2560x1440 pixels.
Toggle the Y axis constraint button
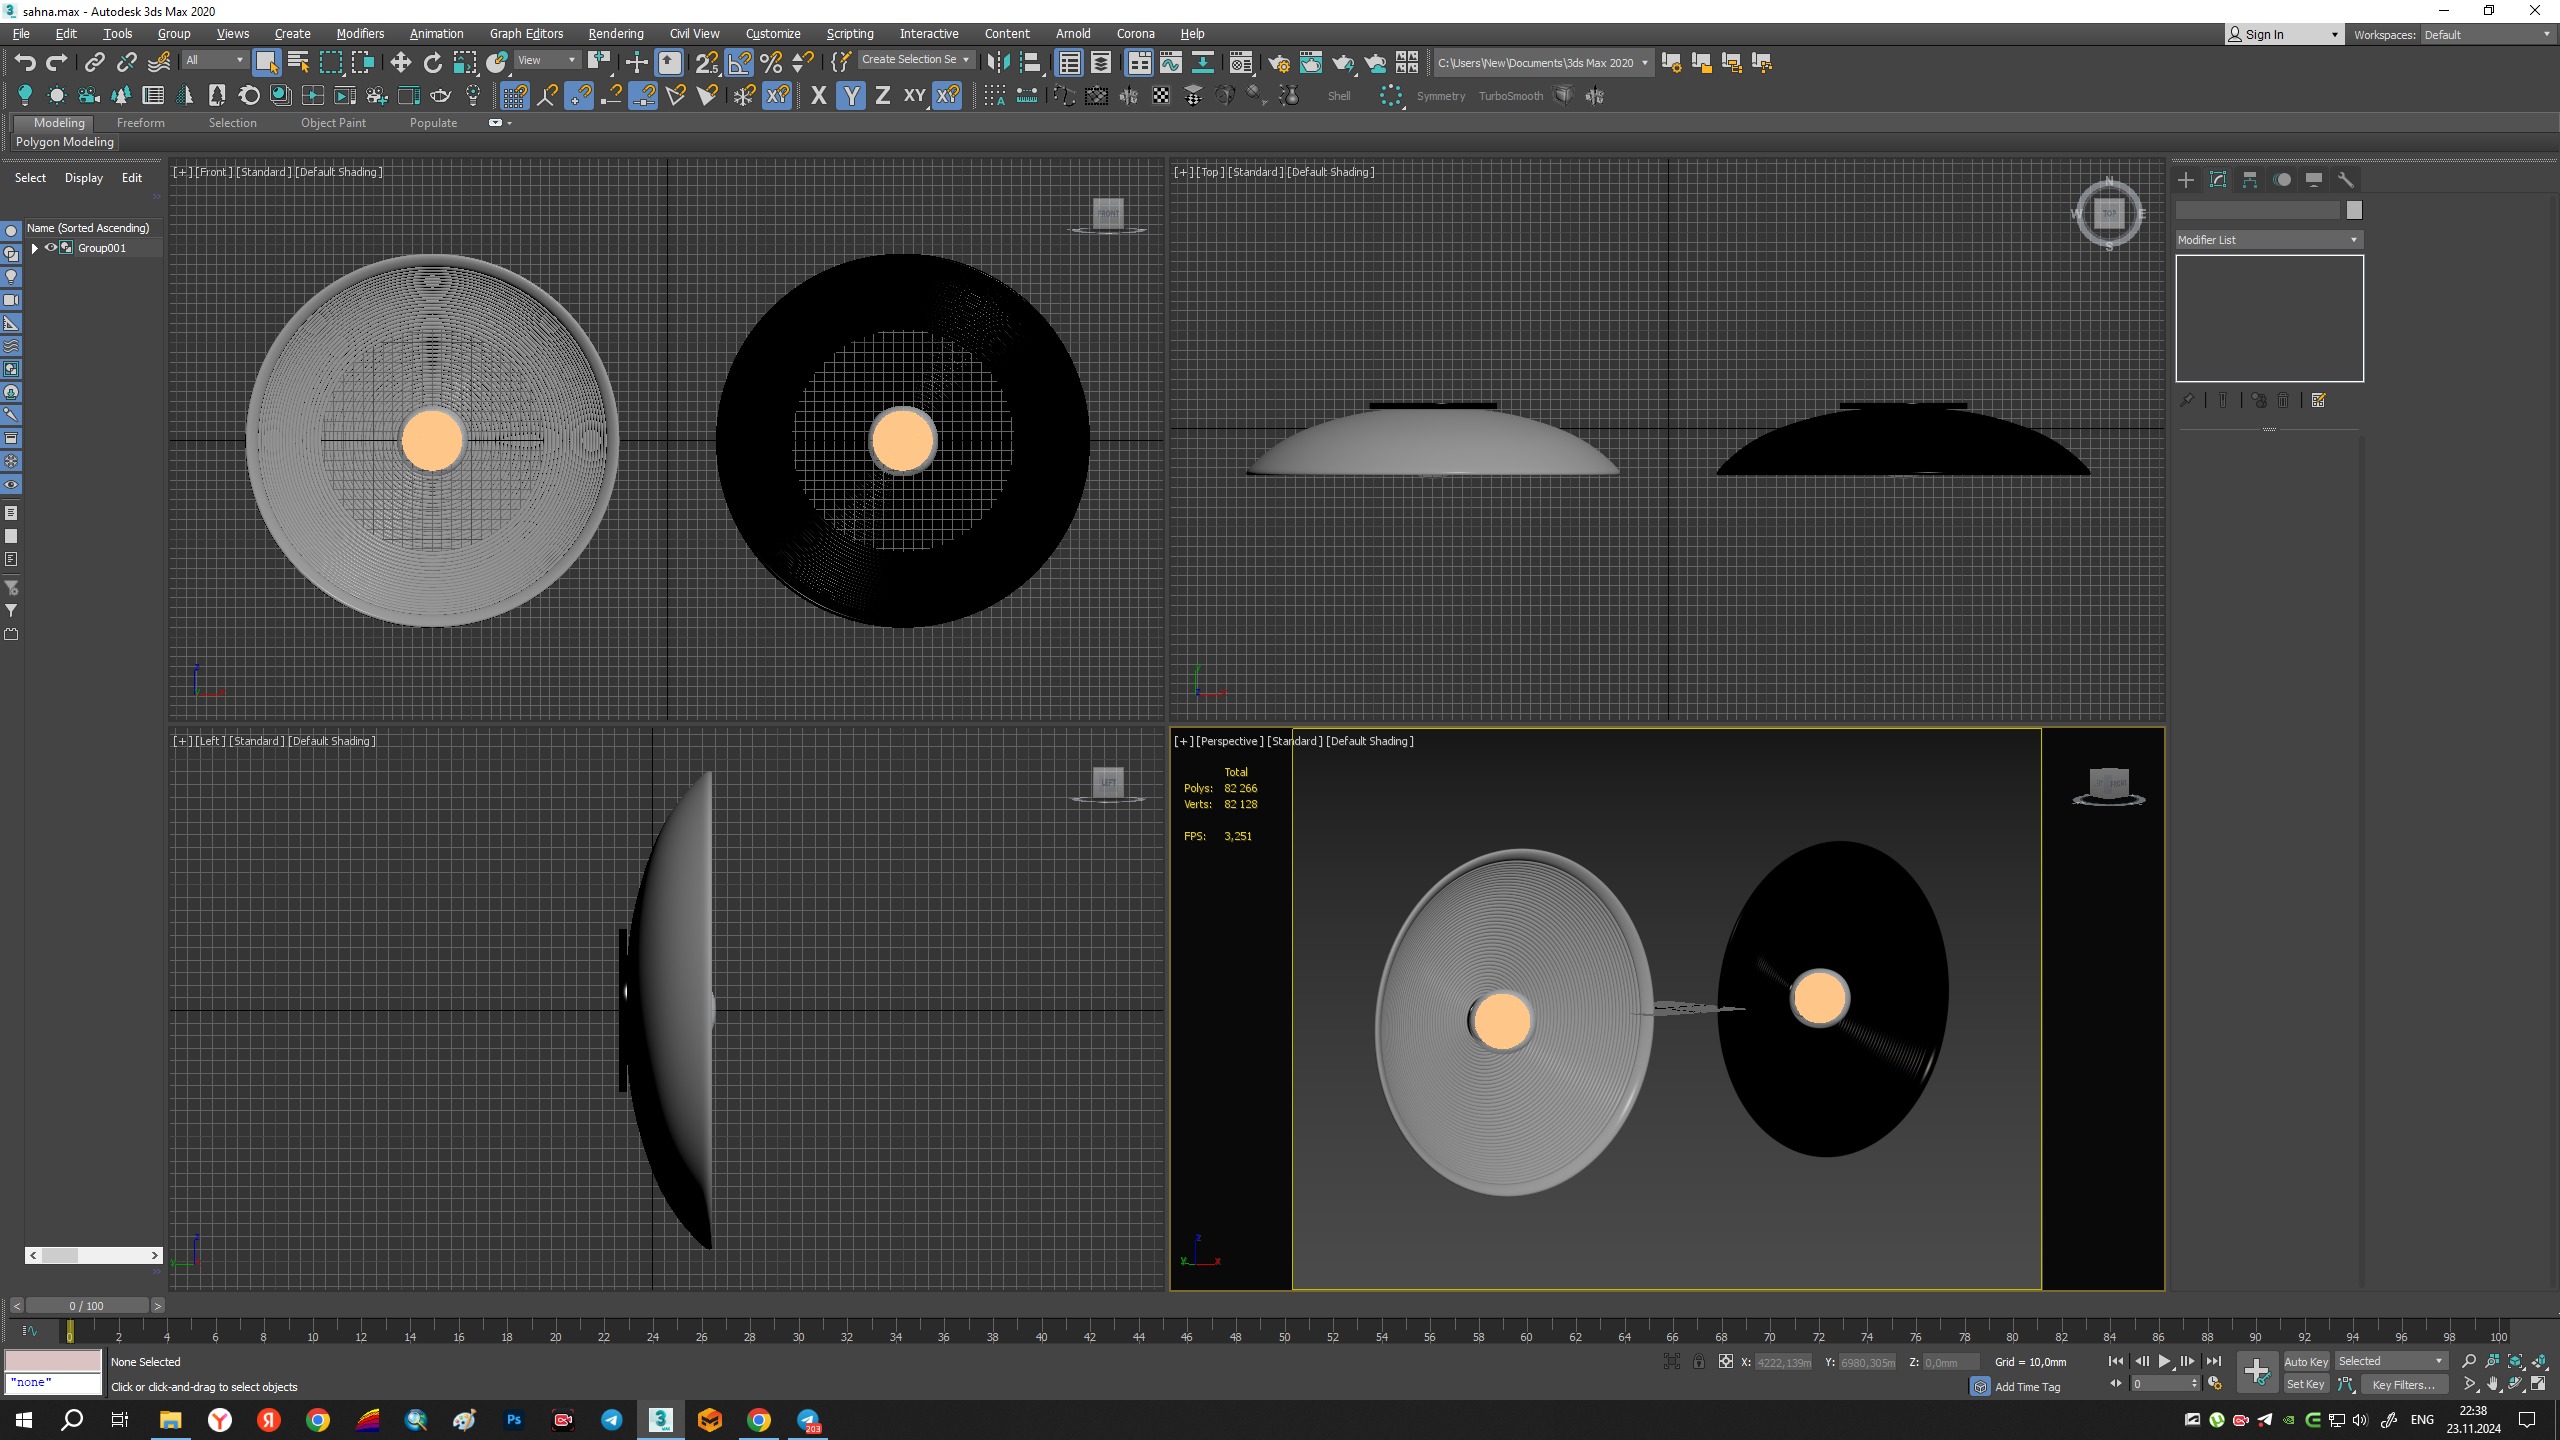coord(850,96)
